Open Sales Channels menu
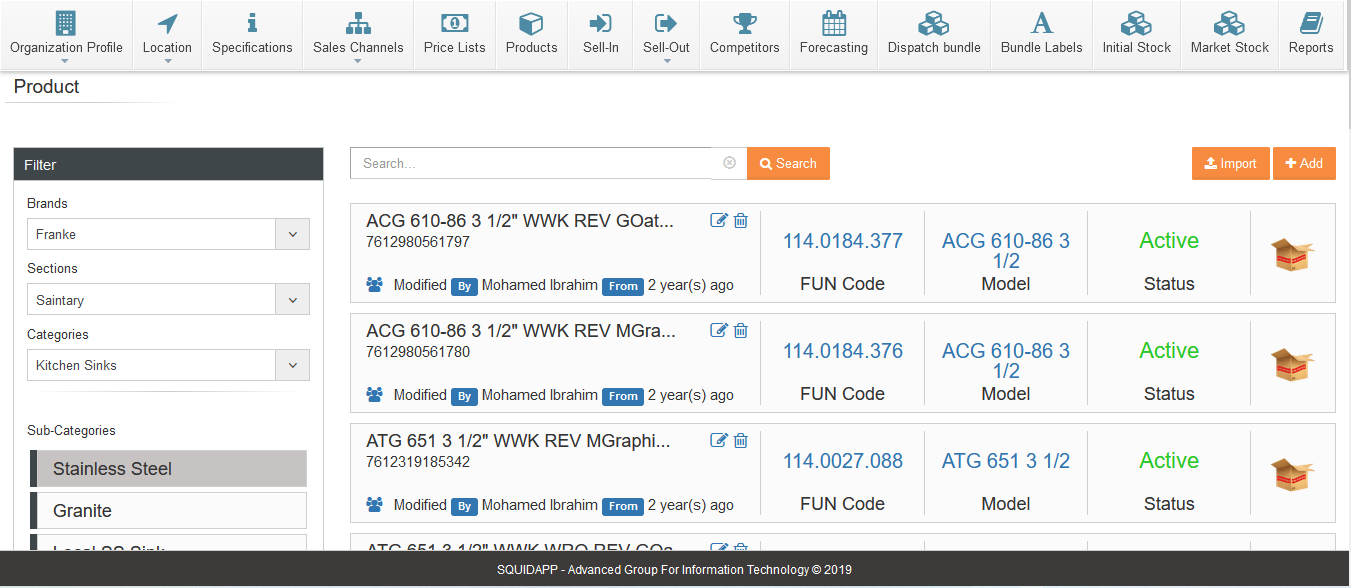Screen dimensions: 1351x588 tap(358, 35)
